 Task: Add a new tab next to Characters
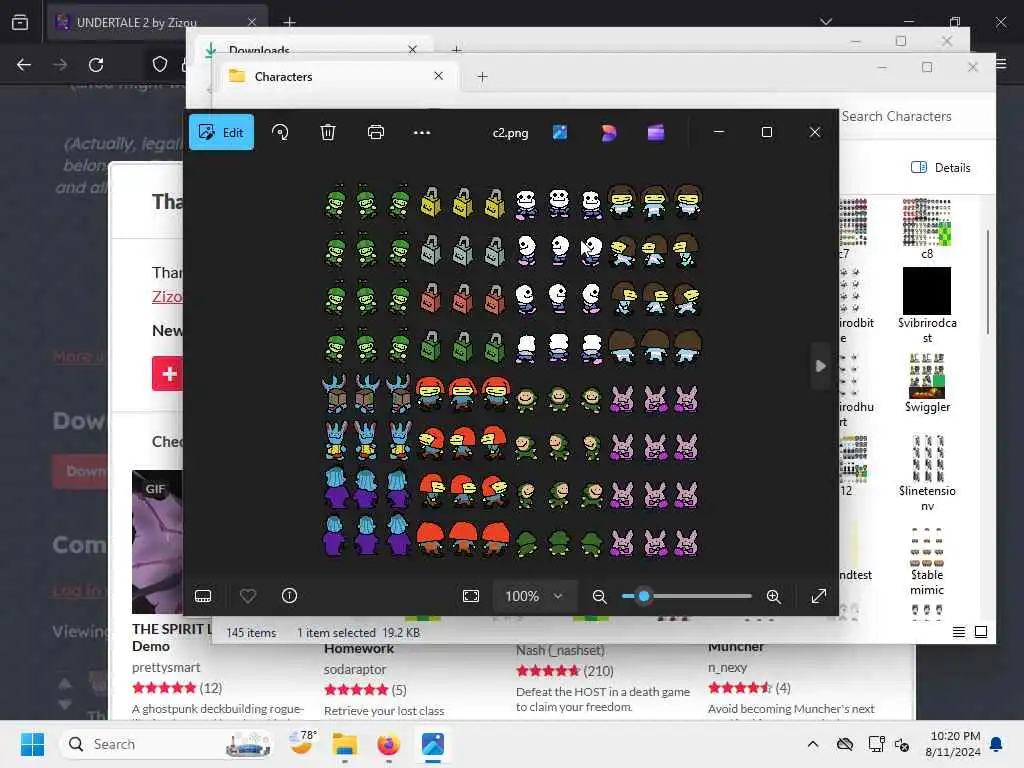(482, 77)
